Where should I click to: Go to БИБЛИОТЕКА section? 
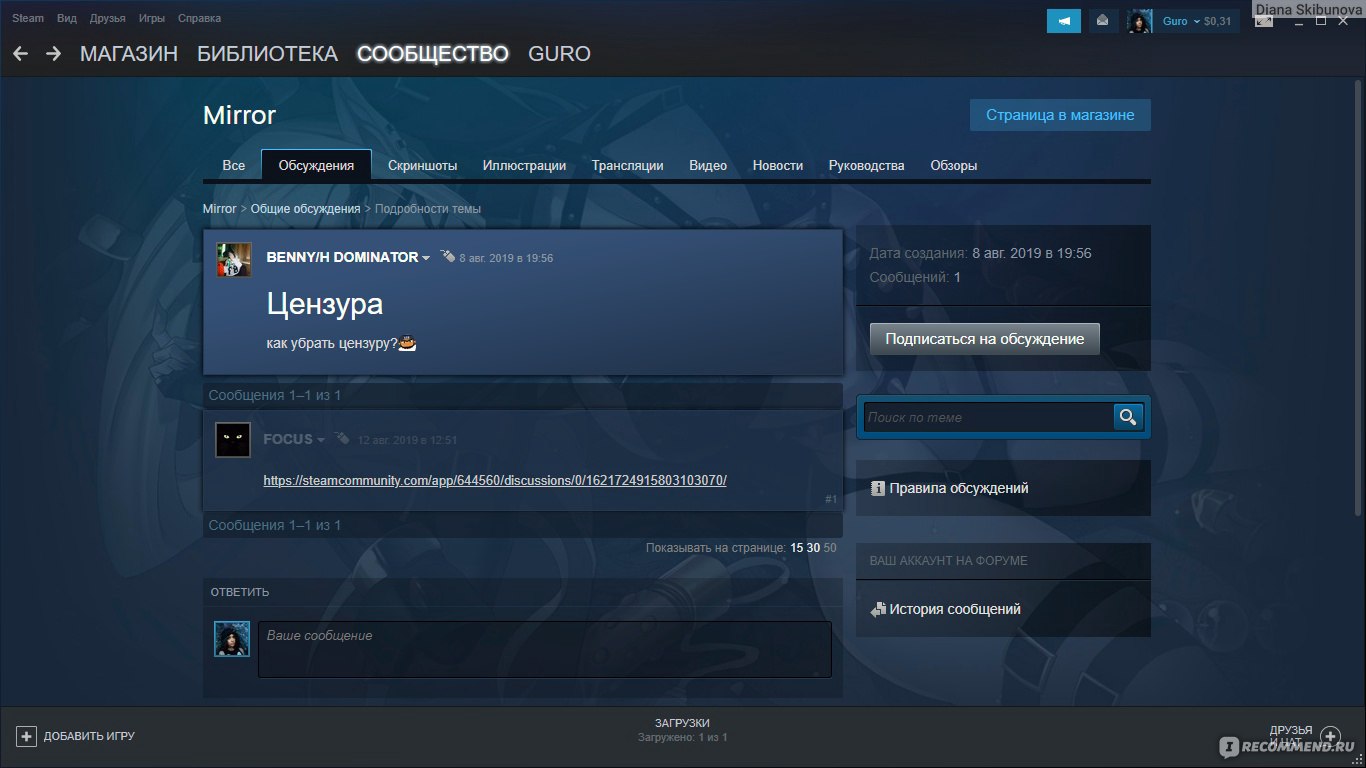click(268, 54)
